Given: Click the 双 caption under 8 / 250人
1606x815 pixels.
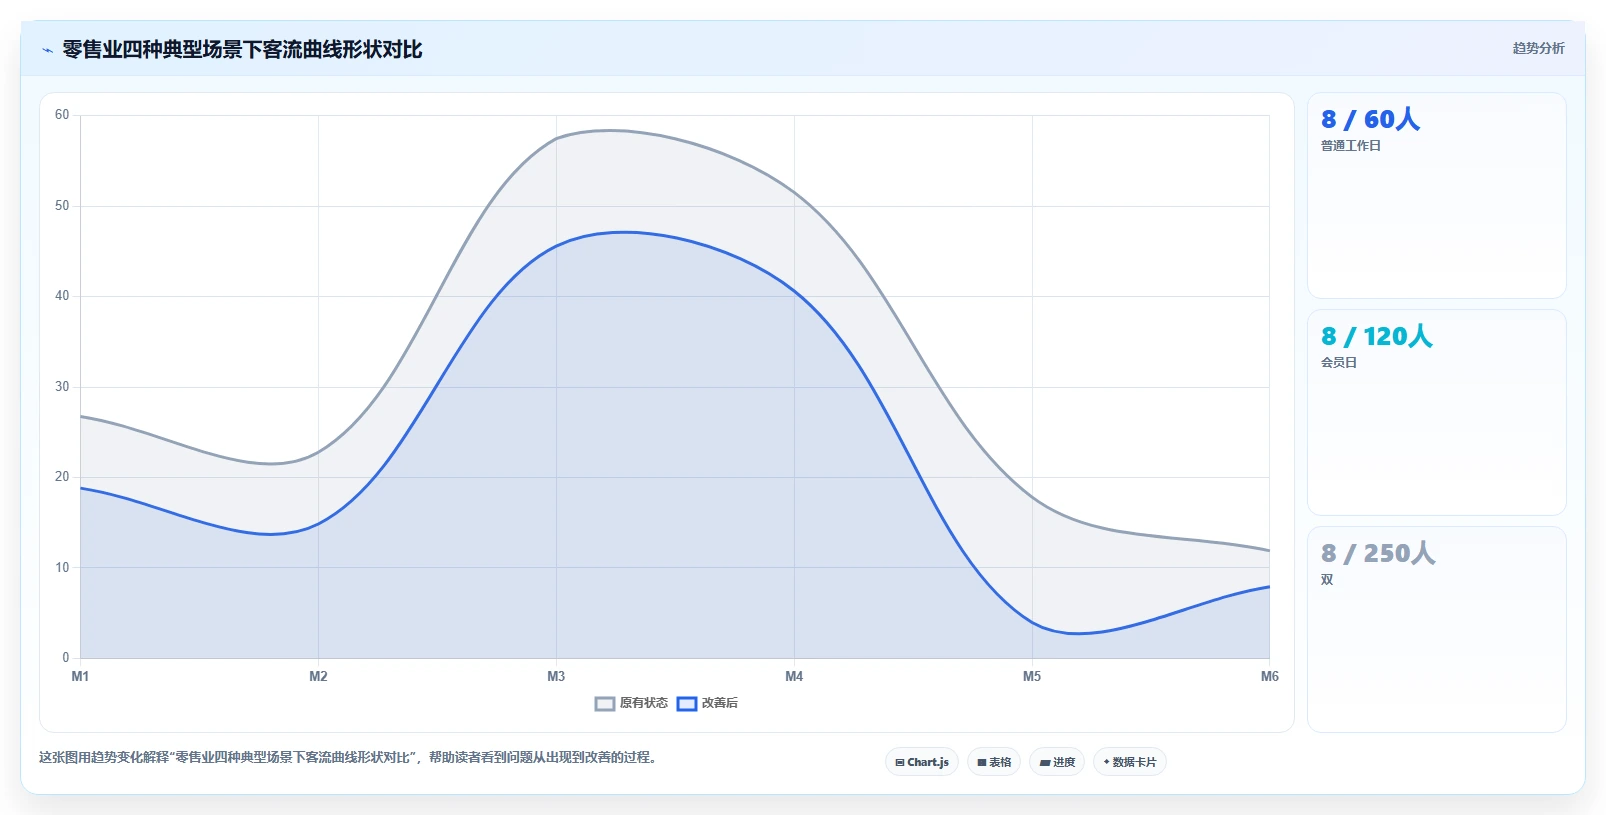Looking at the screenshot, I should [1326, 580].
